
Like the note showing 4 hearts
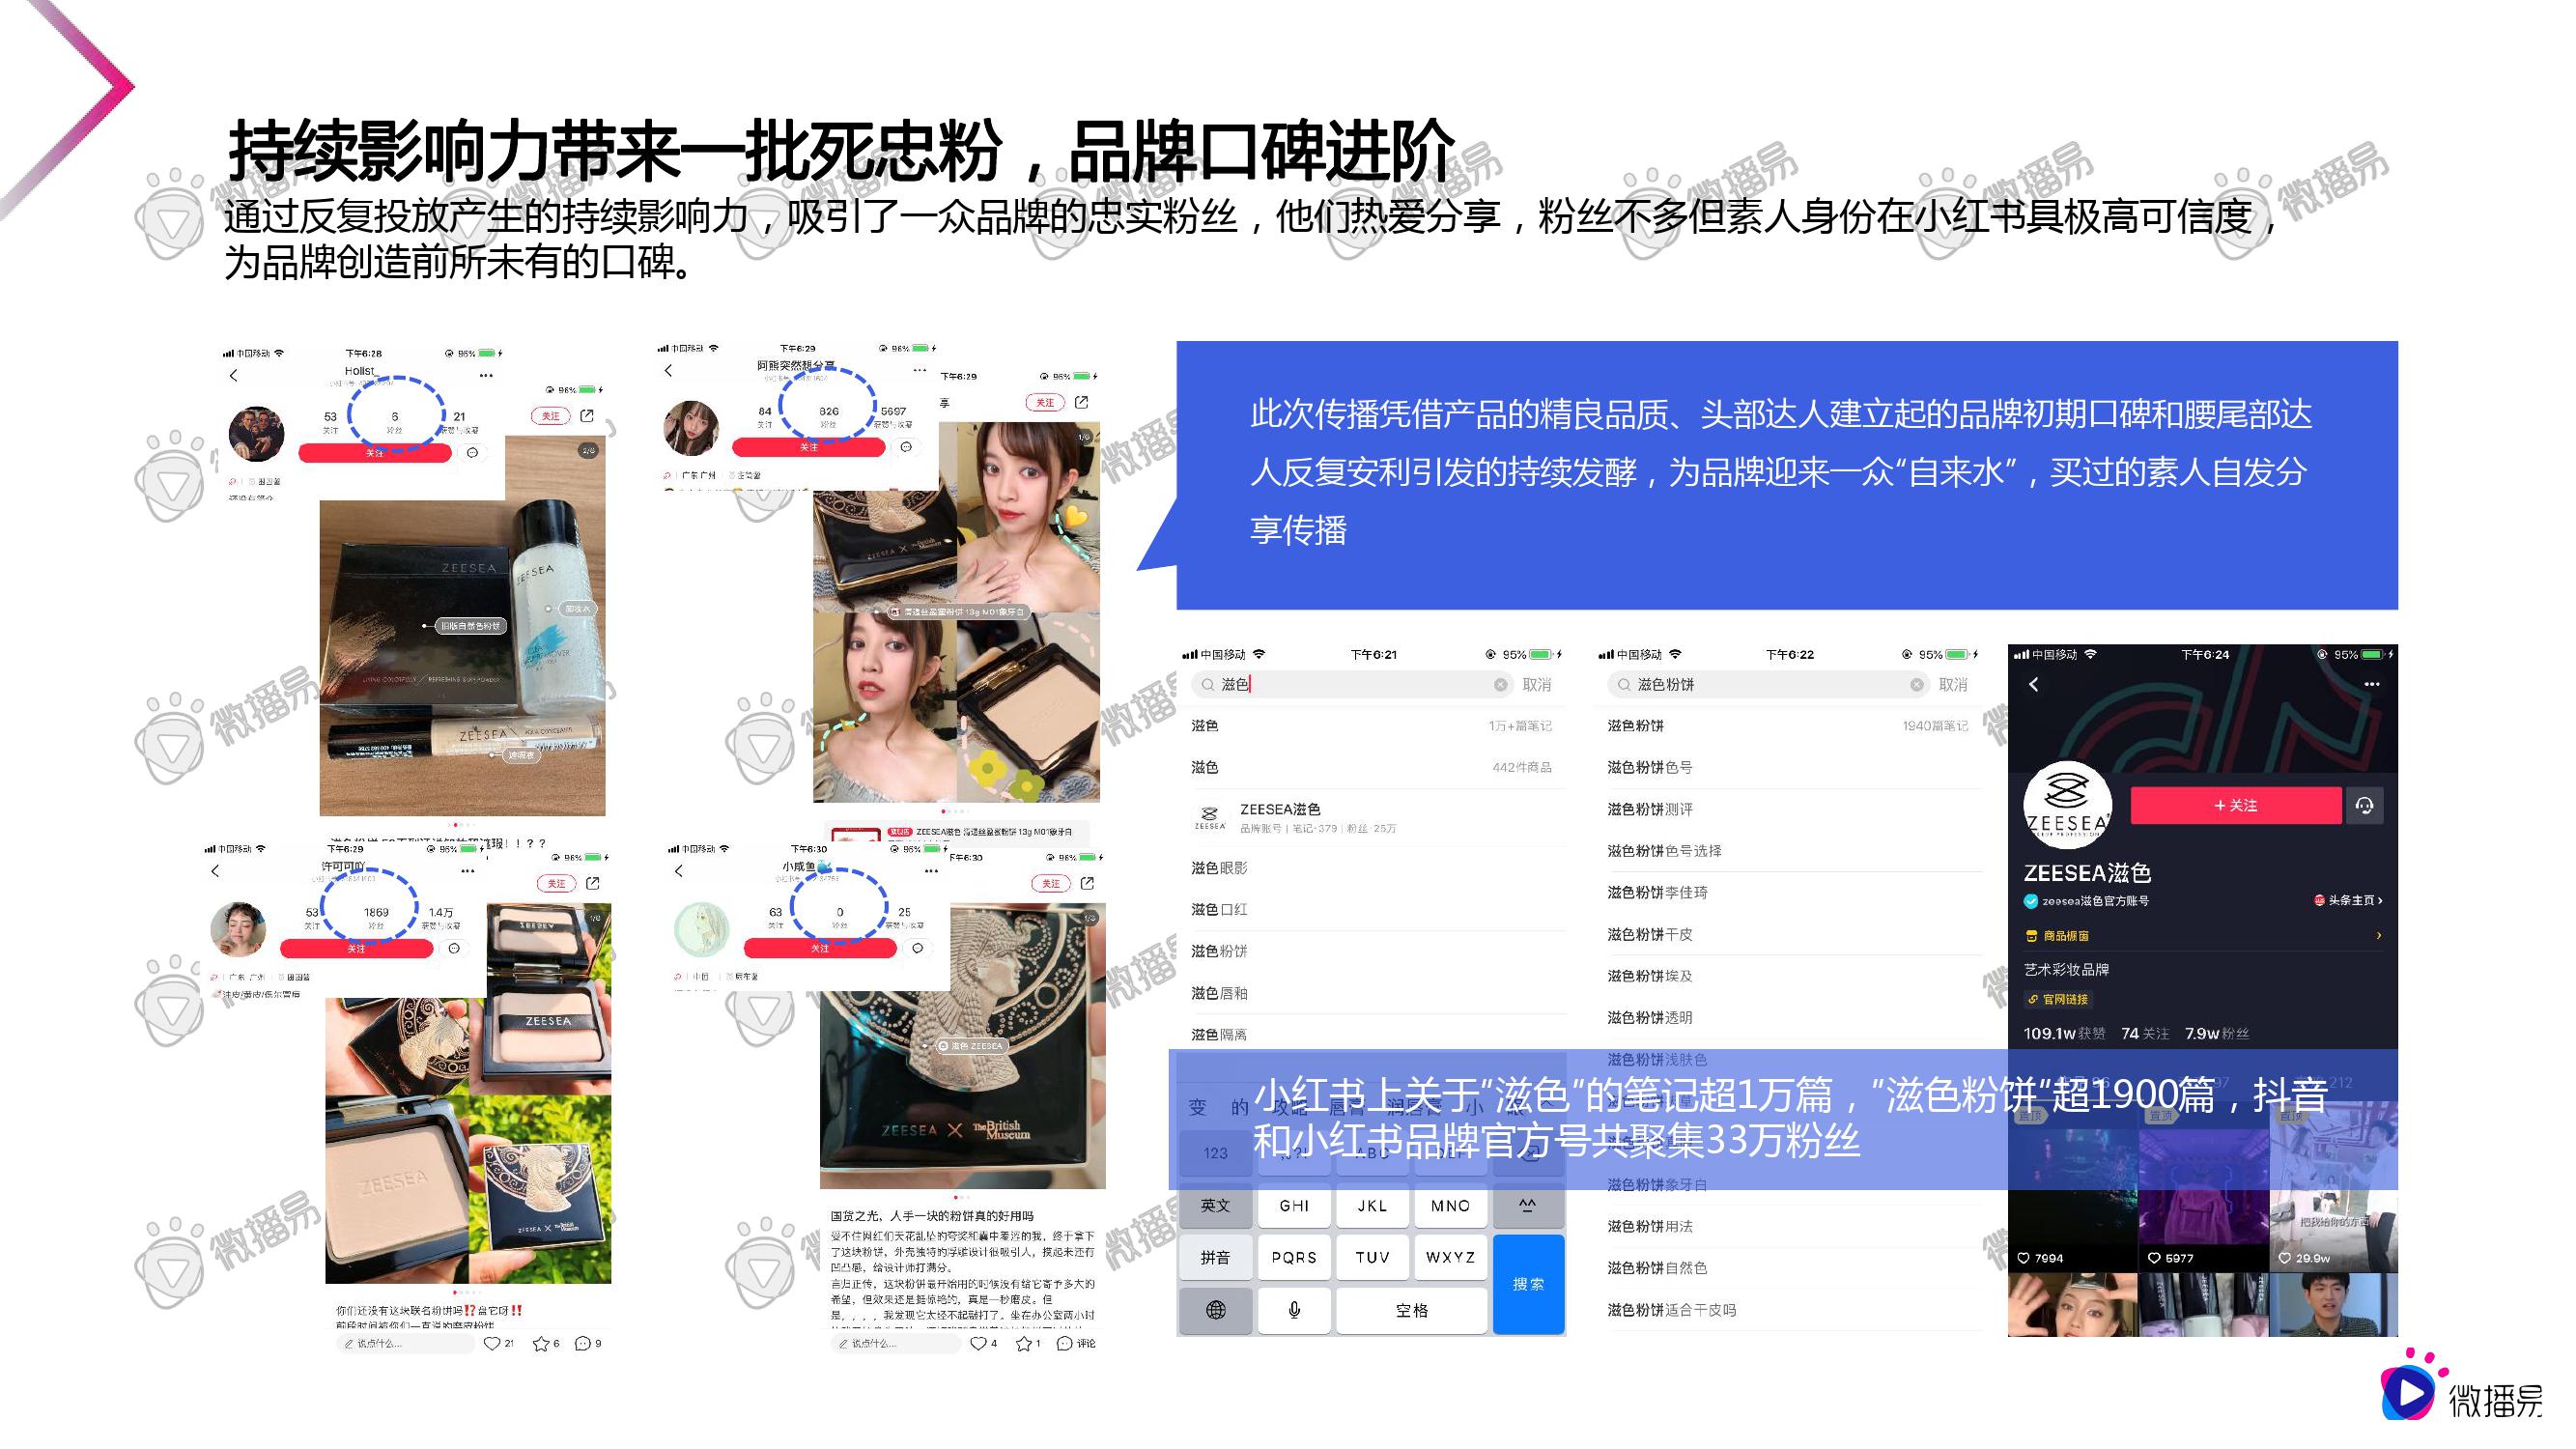point(978,1344)
